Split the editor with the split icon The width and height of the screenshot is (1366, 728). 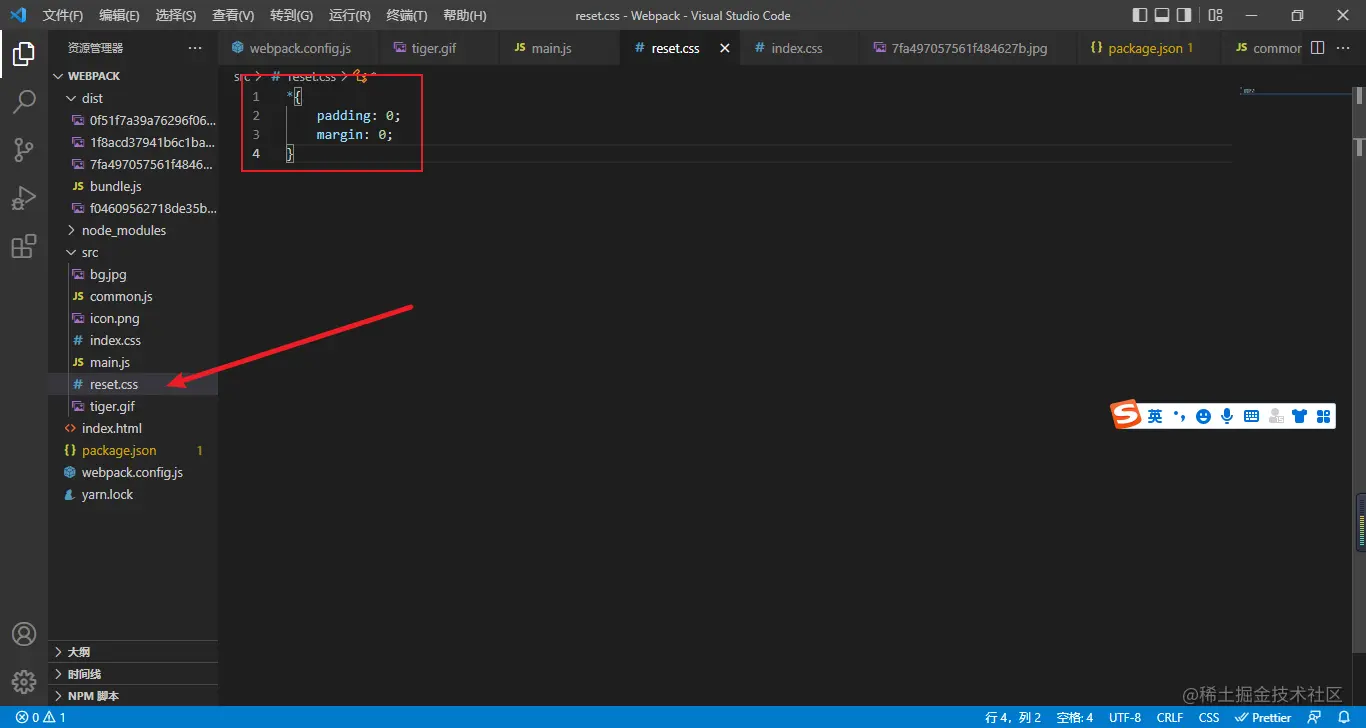[1317, 48]
